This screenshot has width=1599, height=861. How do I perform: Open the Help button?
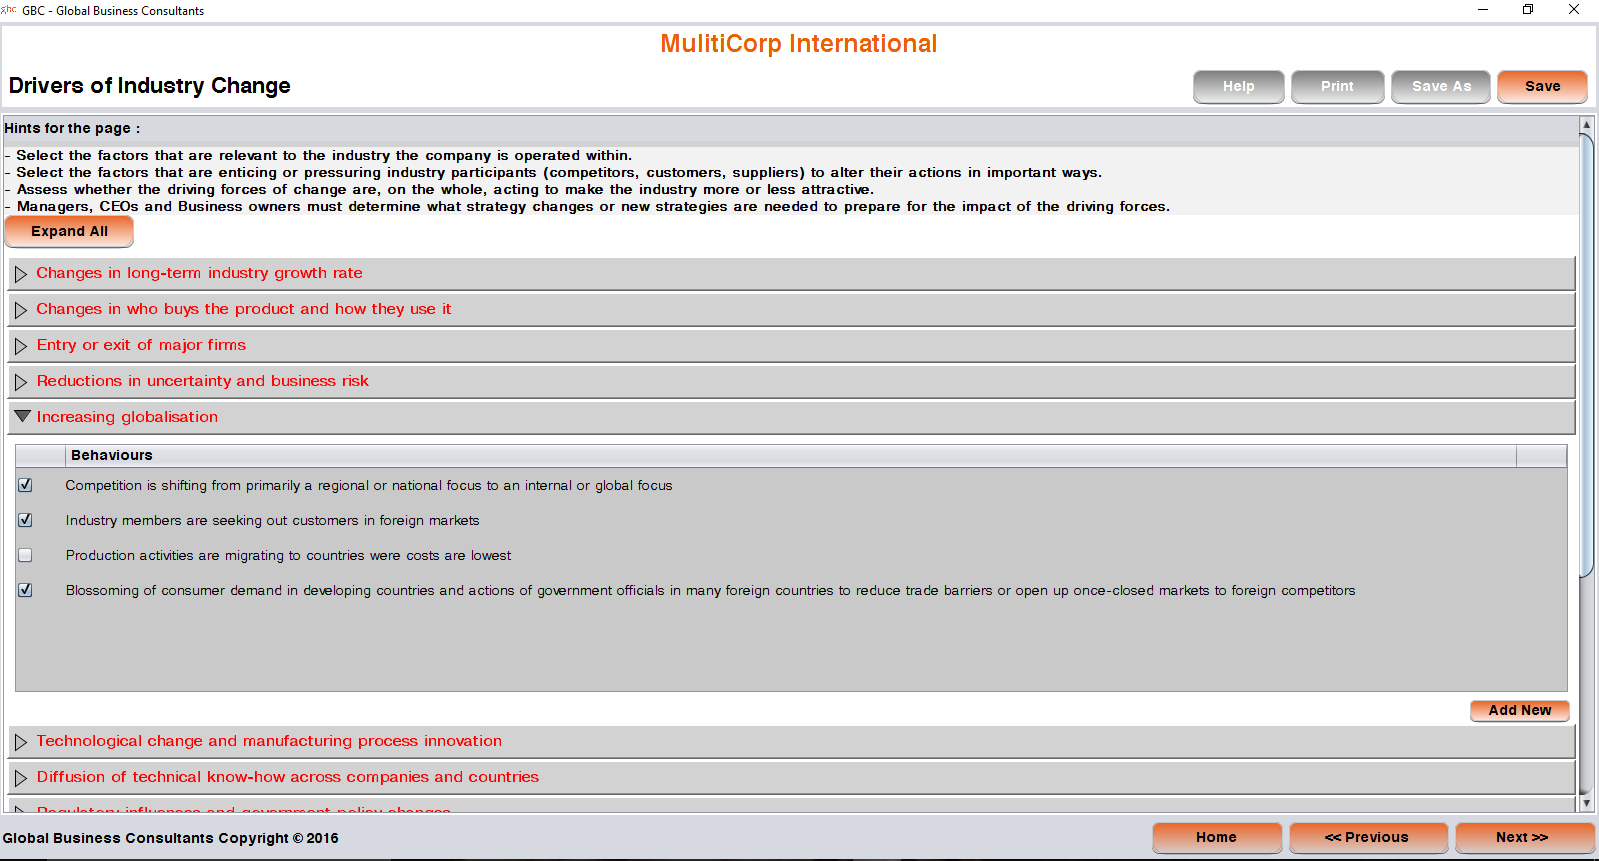[x=1238, y=87]
